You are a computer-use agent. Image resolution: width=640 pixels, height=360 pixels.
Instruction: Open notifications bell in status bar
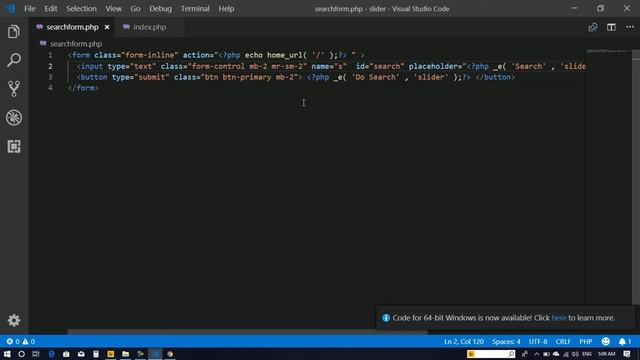(x=624, y=341)
